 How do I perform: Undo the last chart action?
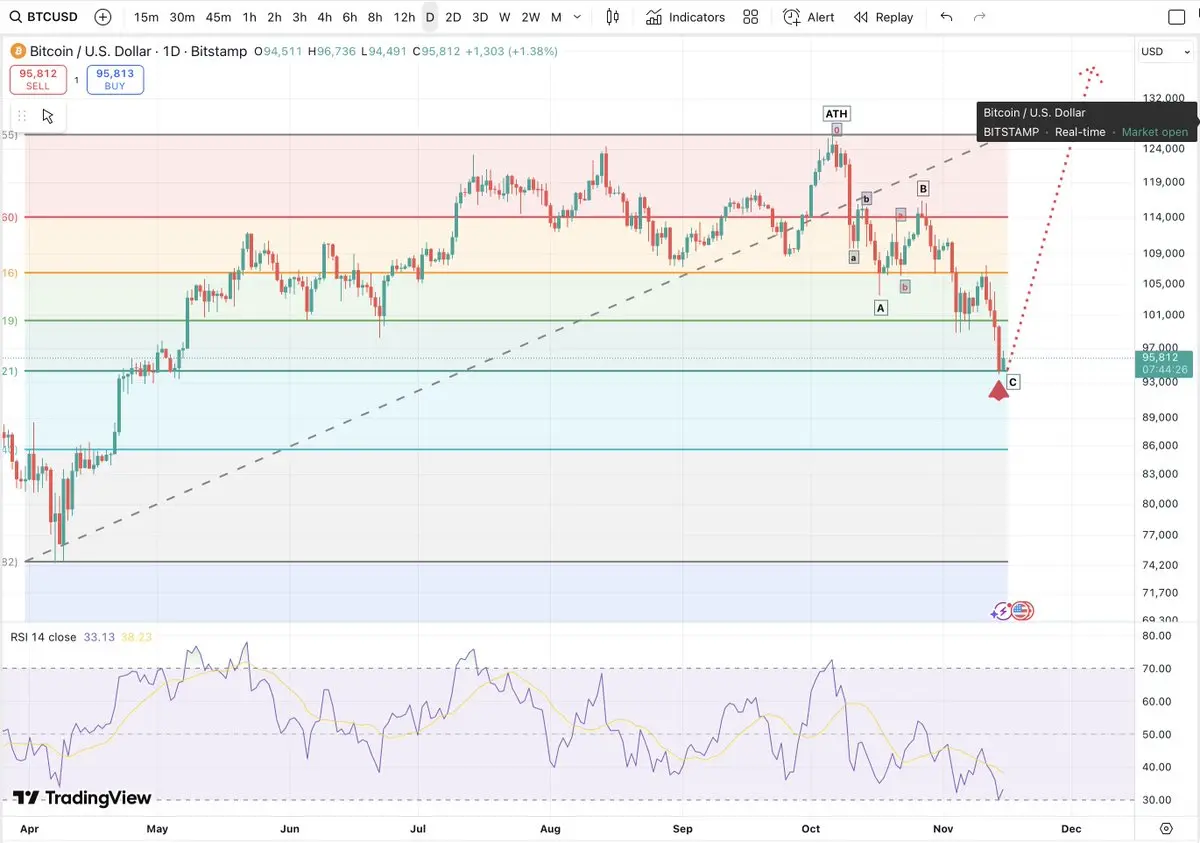click(946, 17)
